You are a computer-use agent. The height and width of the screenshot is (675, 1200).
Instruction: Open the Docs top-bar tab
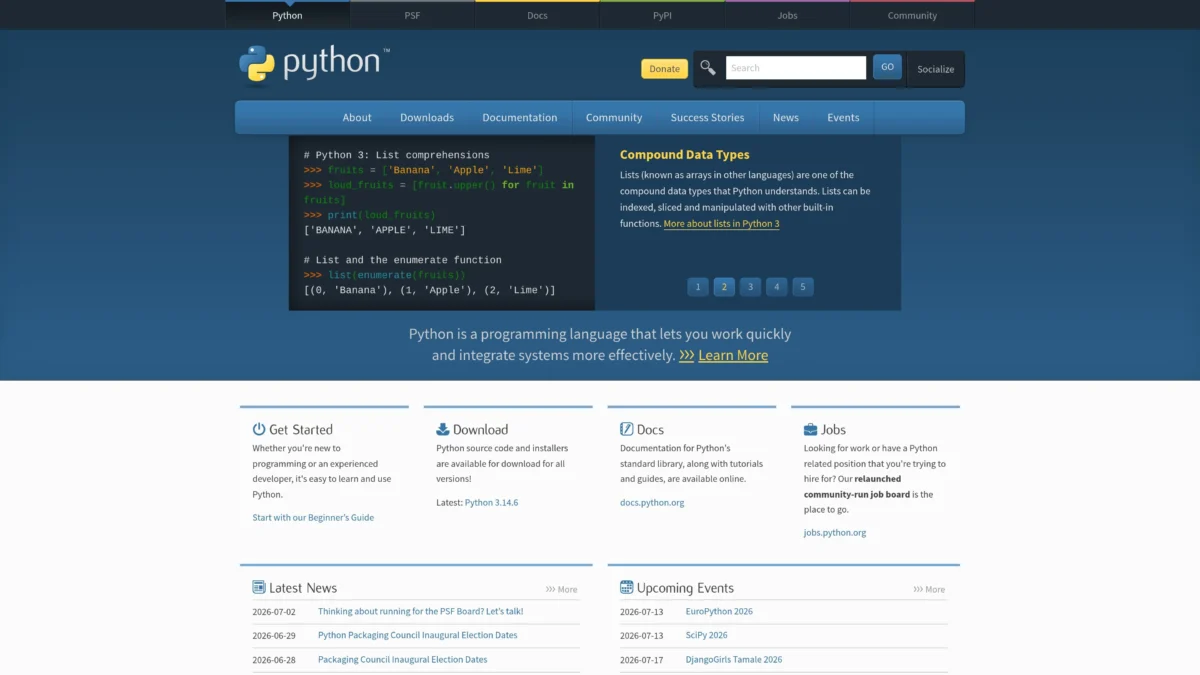click(537, 15)
